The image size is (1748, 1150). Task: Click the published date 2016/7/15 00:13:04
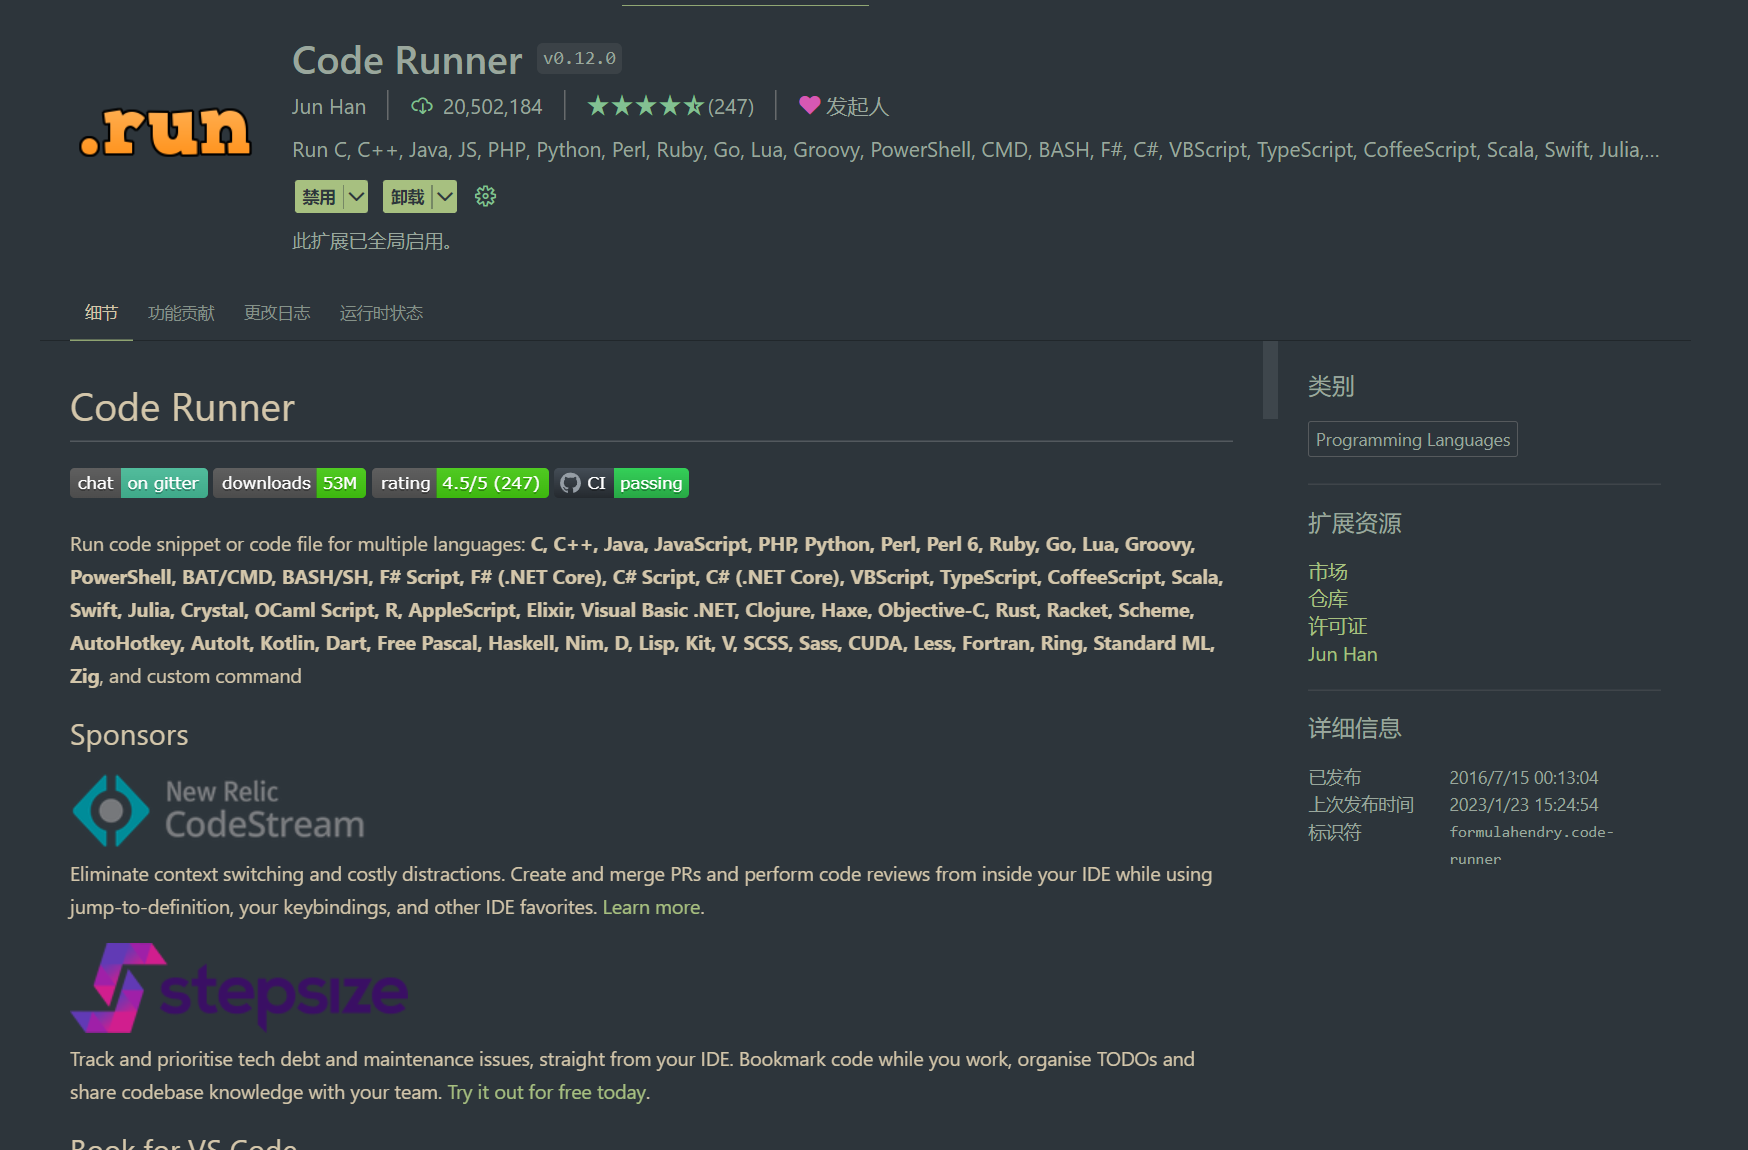tap(1524, 778)
